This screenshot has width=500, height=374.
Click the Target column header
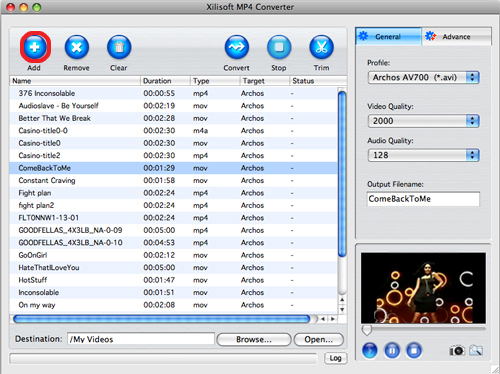(265, 81)
